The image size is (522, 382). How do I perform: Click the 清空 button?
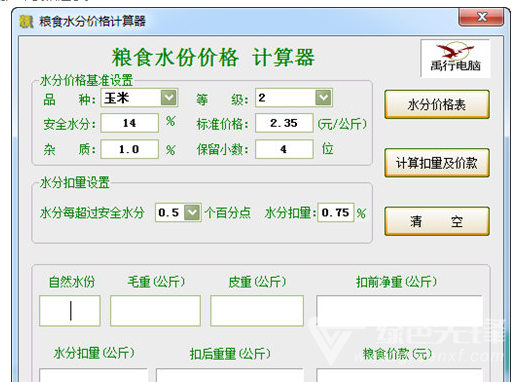437,221
